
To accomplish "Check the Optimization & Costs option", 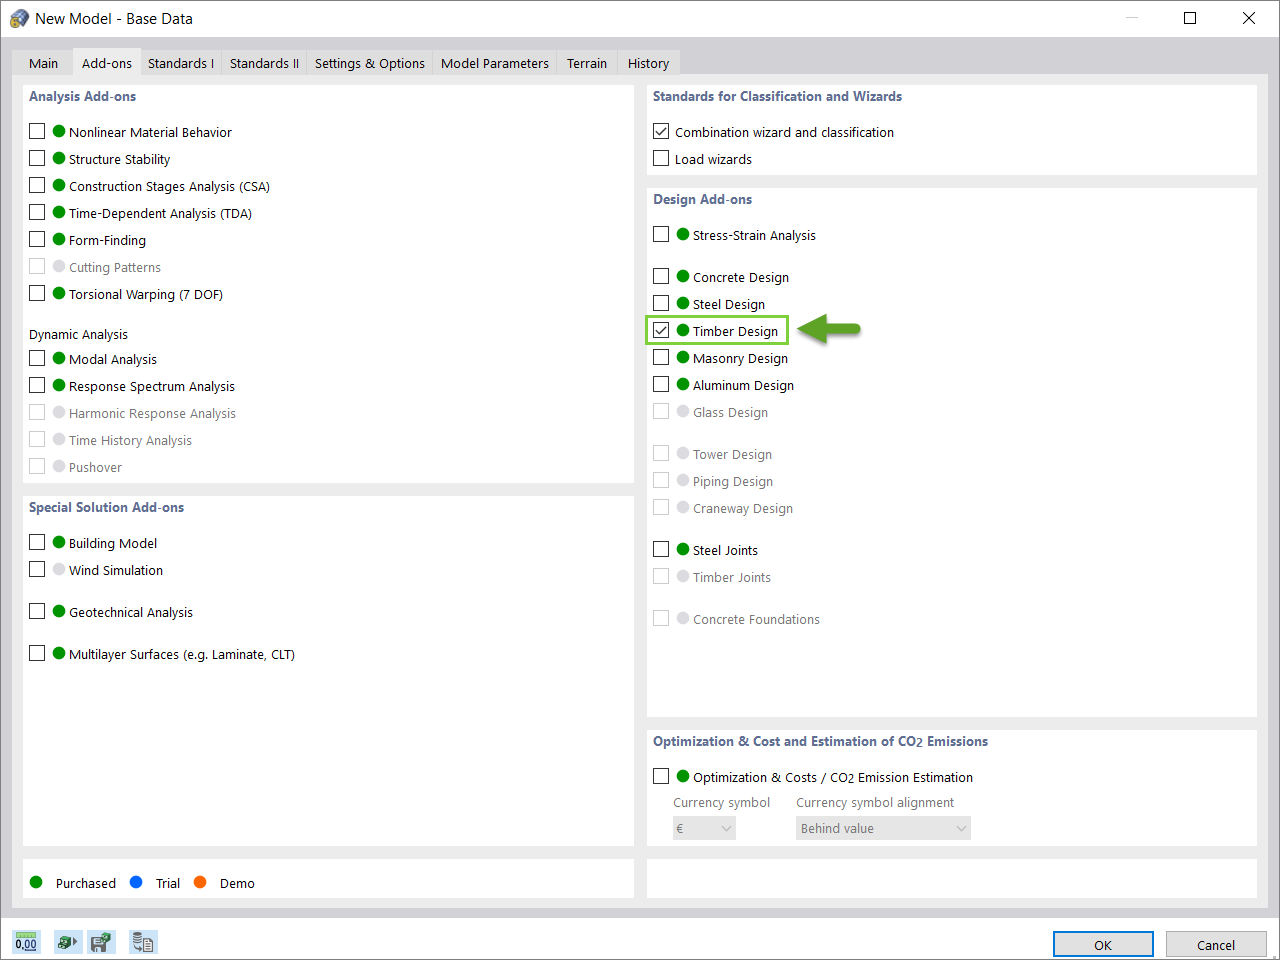I will (661, 776).
